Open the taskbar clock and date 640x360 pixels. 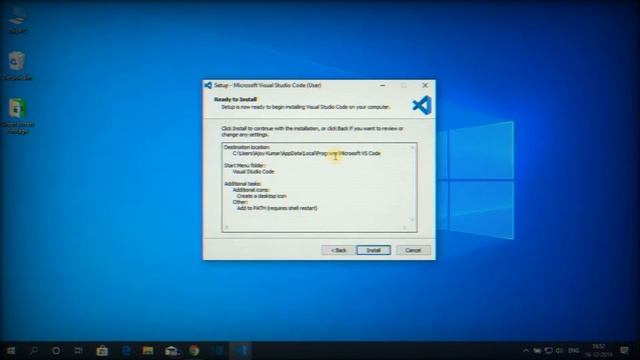coord(599,351)
